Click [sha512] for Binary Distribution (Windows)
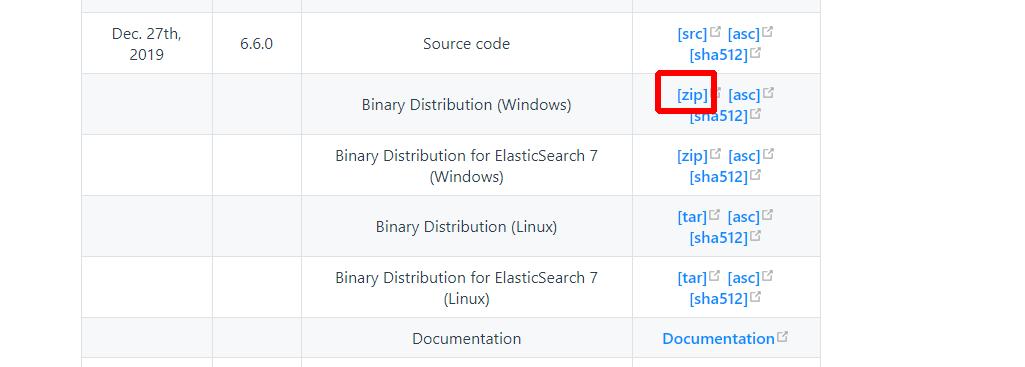This screenshot has width=1025, height=367. tap(718, 116)
